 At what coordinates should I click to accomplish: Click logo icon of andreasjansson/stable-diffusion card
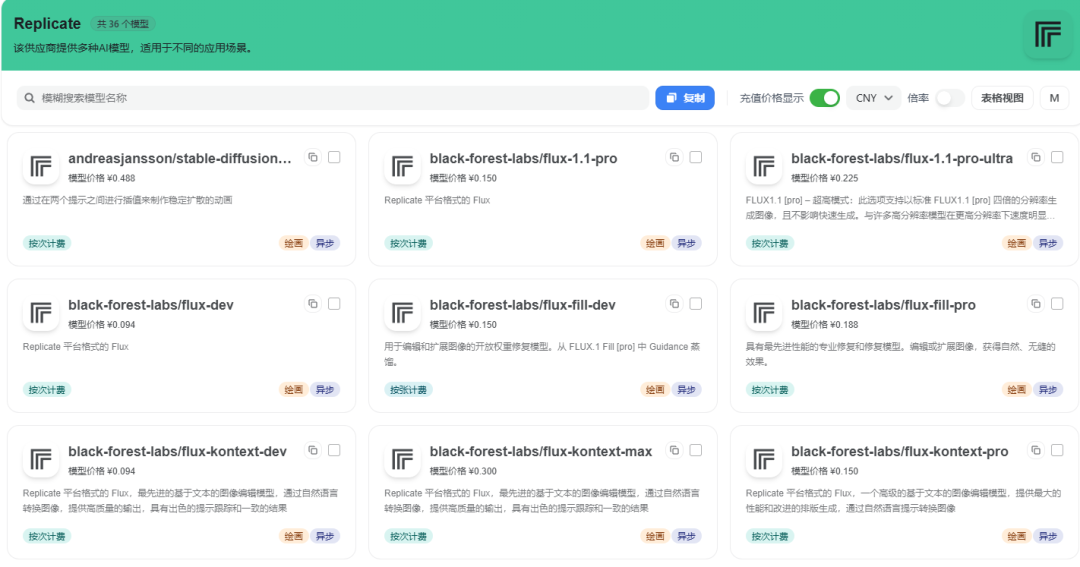click(x=41, y=167)
